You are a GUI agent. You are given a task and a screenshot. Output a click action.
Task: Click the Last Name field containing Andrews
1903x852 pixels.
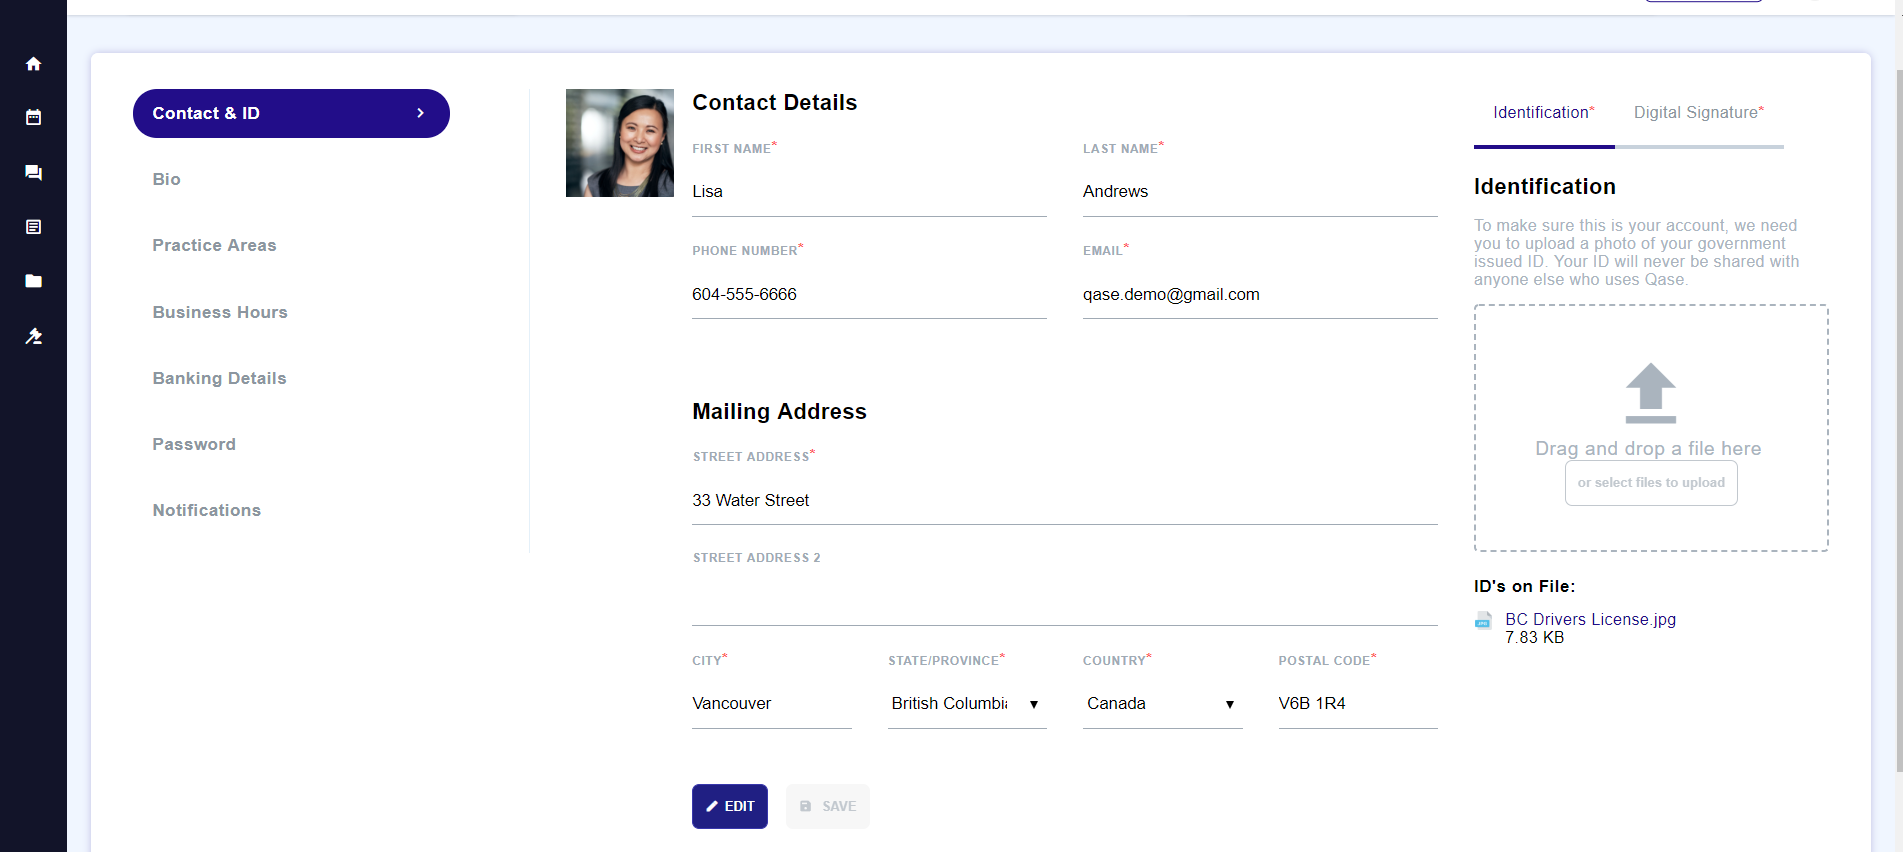(x=1260, y=192)
